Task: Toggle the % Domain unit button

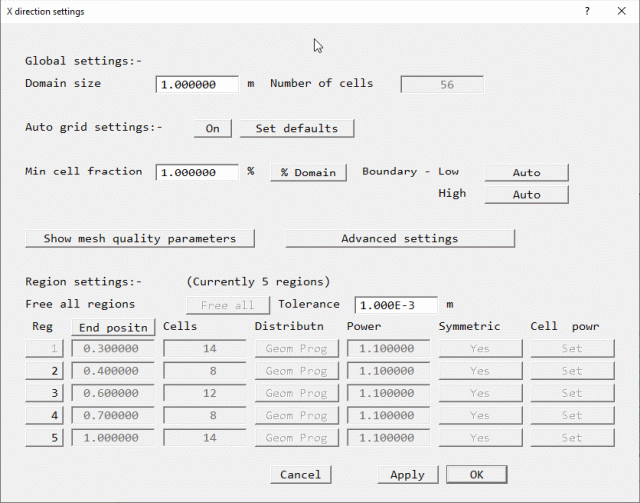Action: coord(308,172)
